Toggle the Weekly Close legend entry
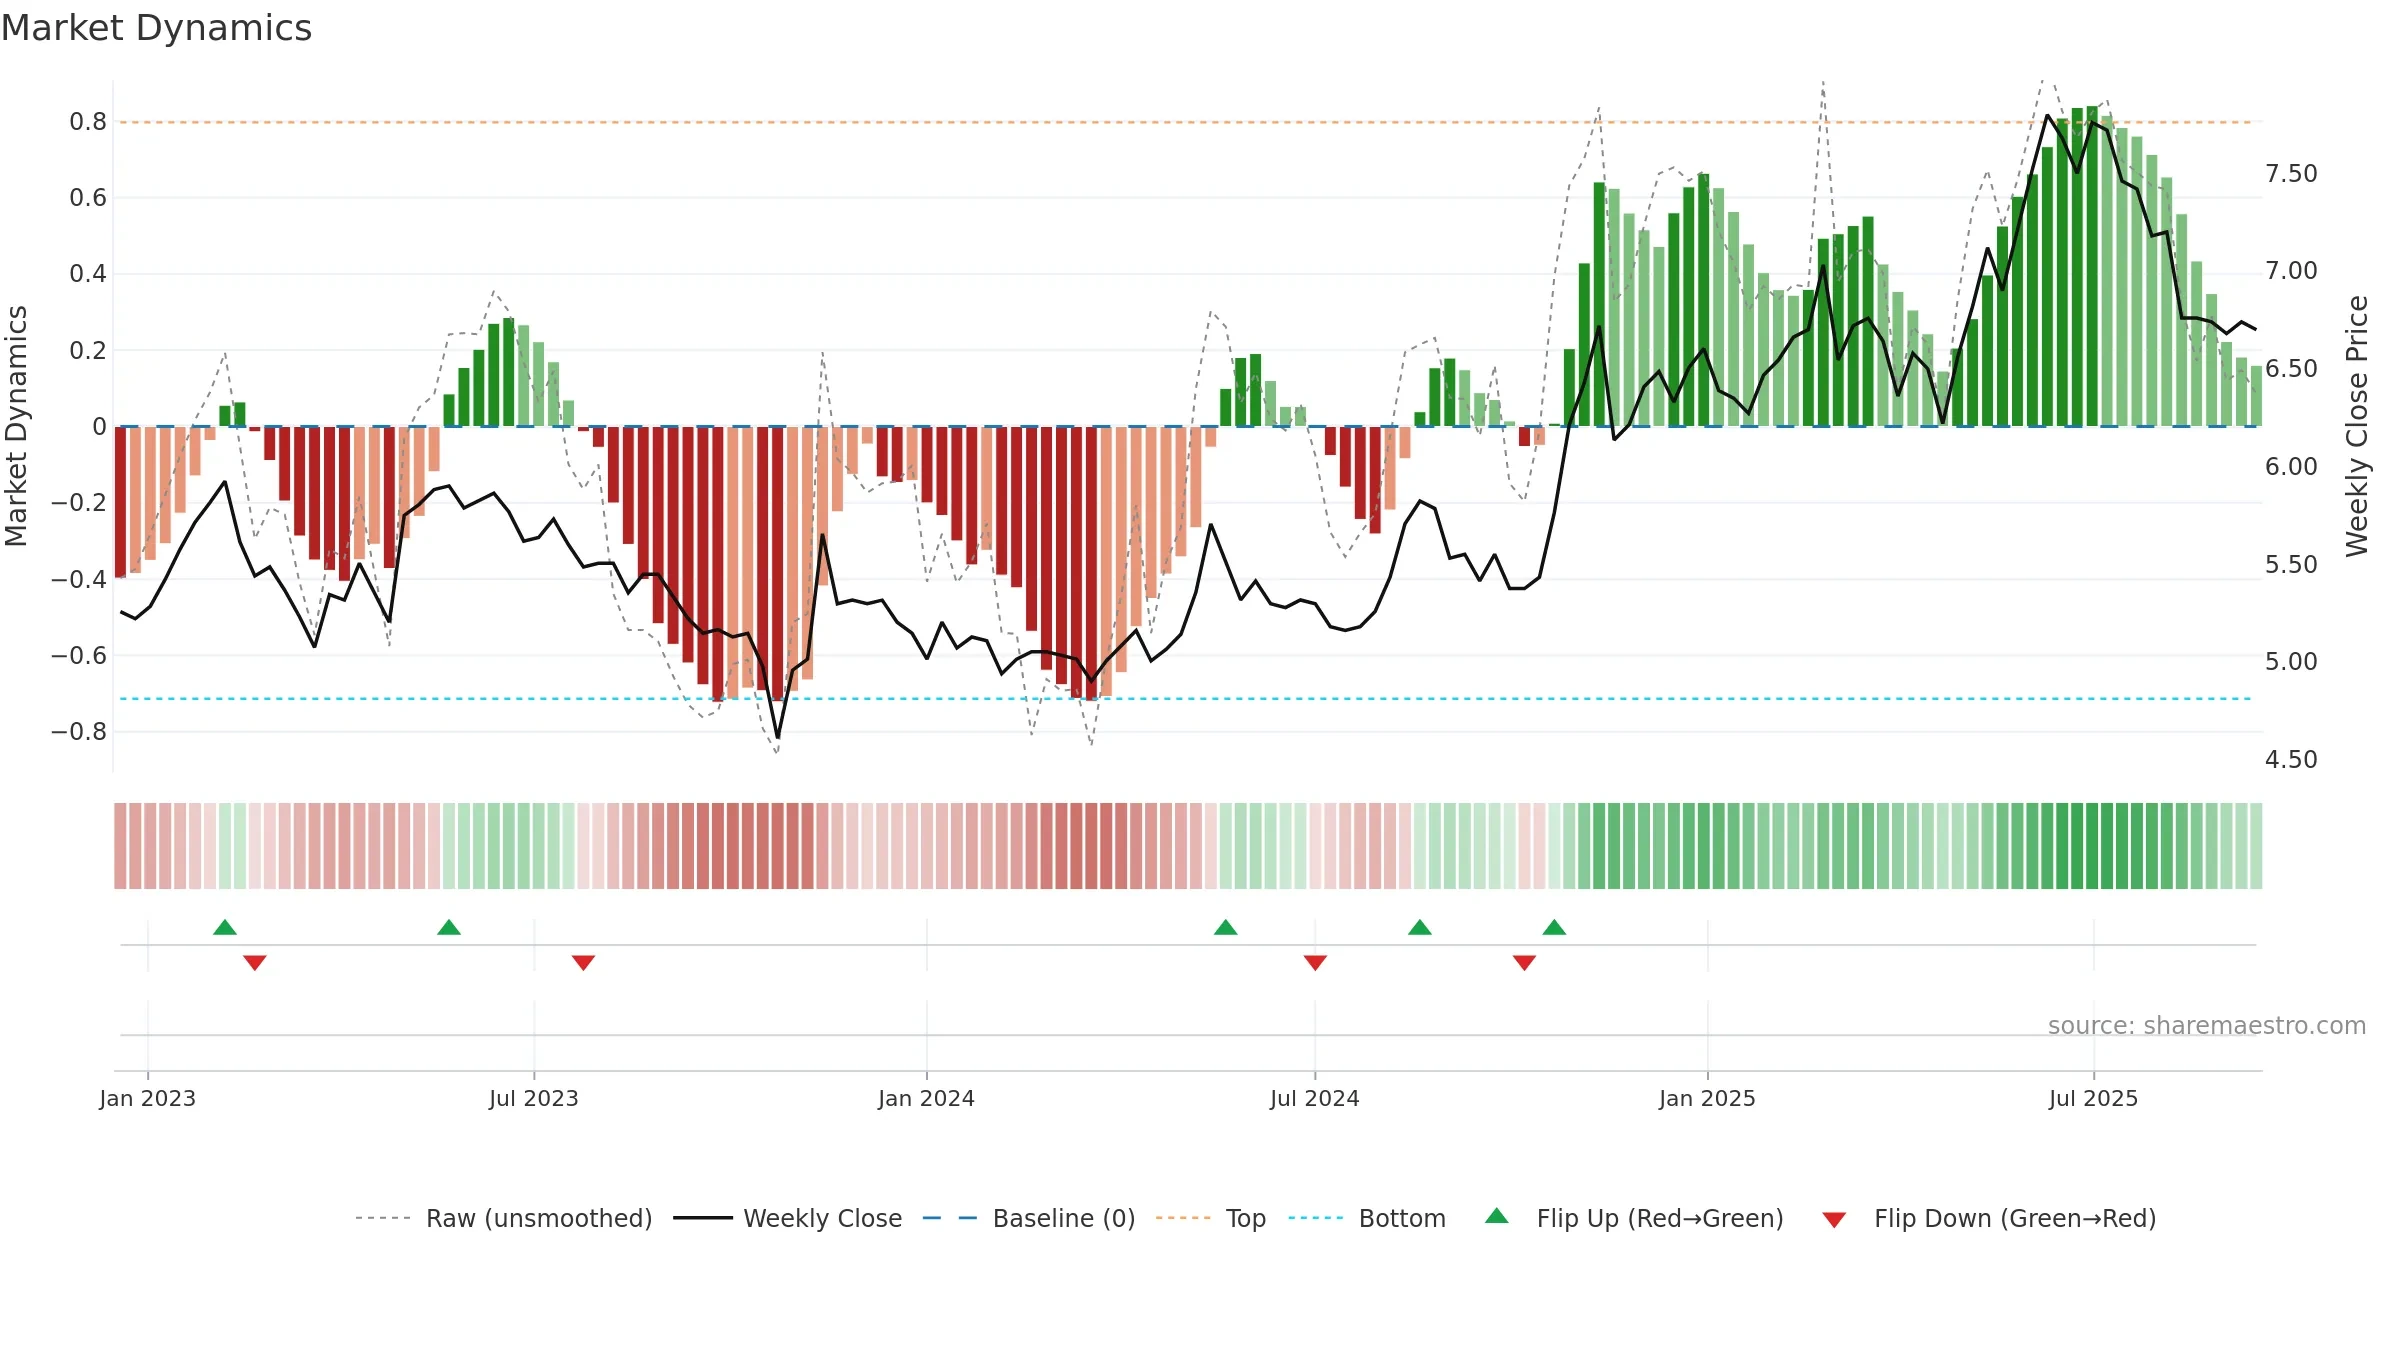The image size is (2400, 1350). tap(788, 1218)
